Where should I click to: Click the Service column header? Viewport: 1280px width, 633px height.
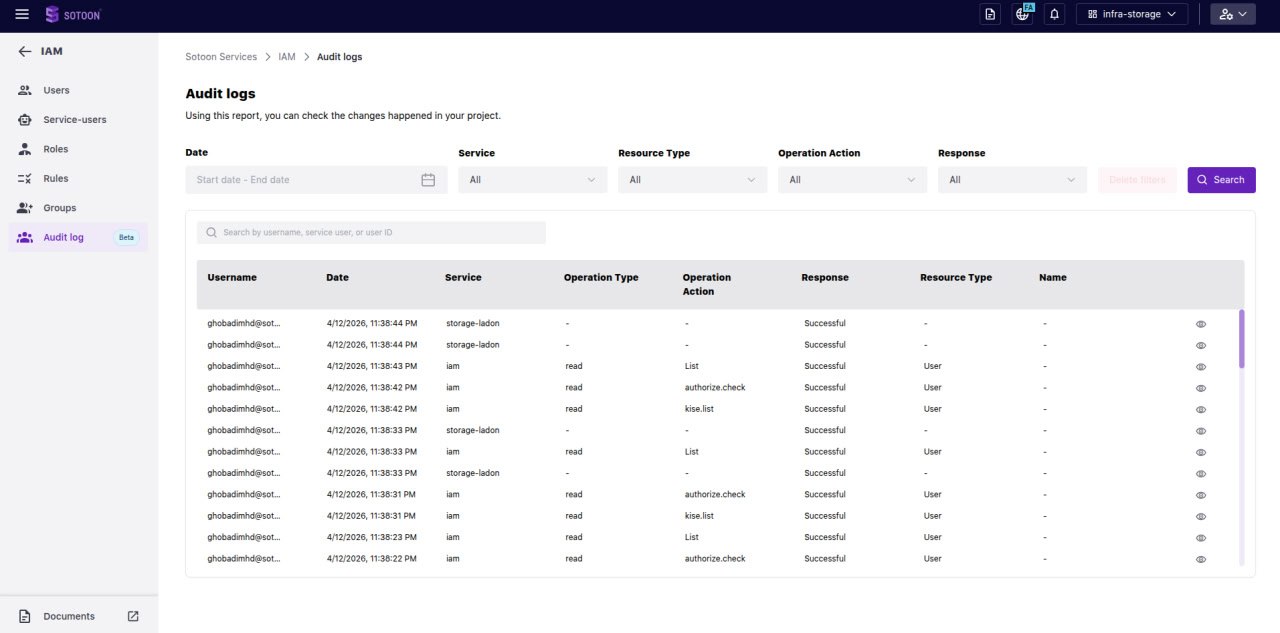[463, 278]
